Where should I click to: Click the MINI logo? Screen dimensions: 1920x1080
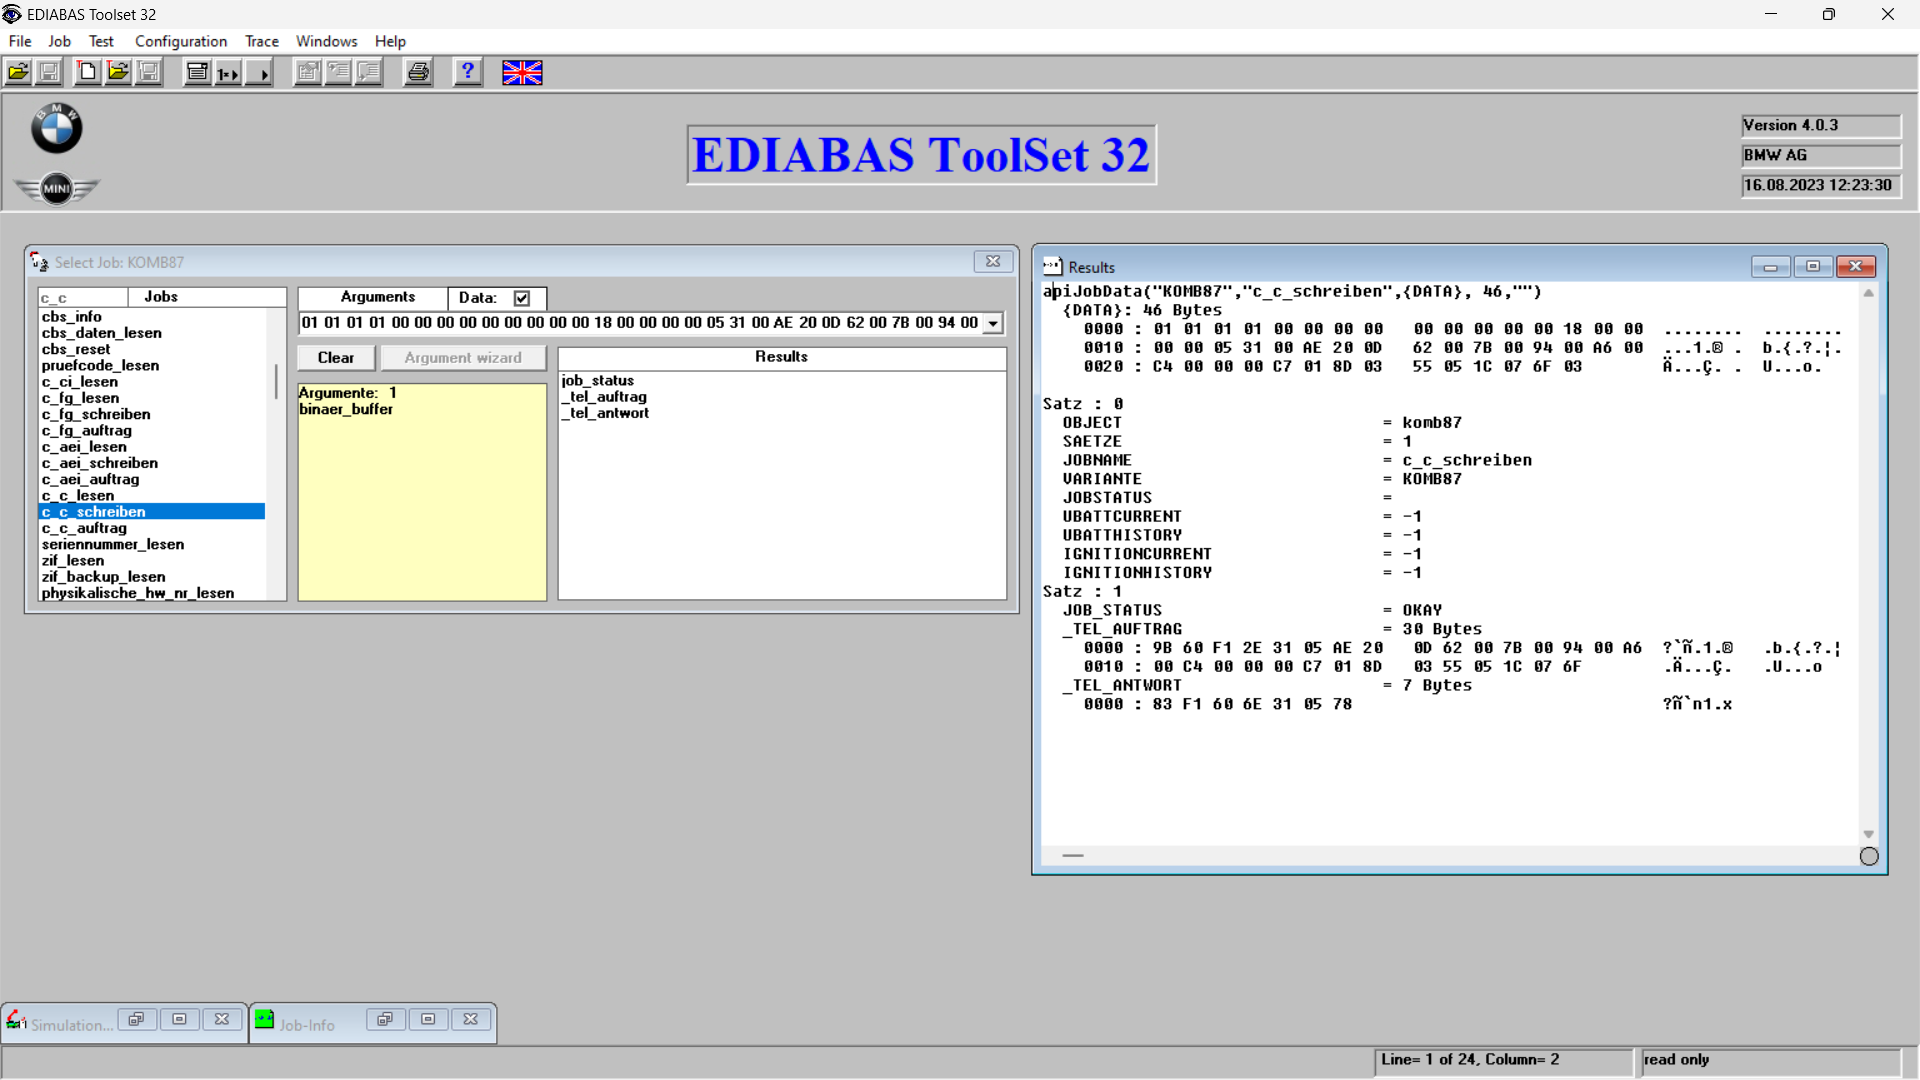pos(57,188)
